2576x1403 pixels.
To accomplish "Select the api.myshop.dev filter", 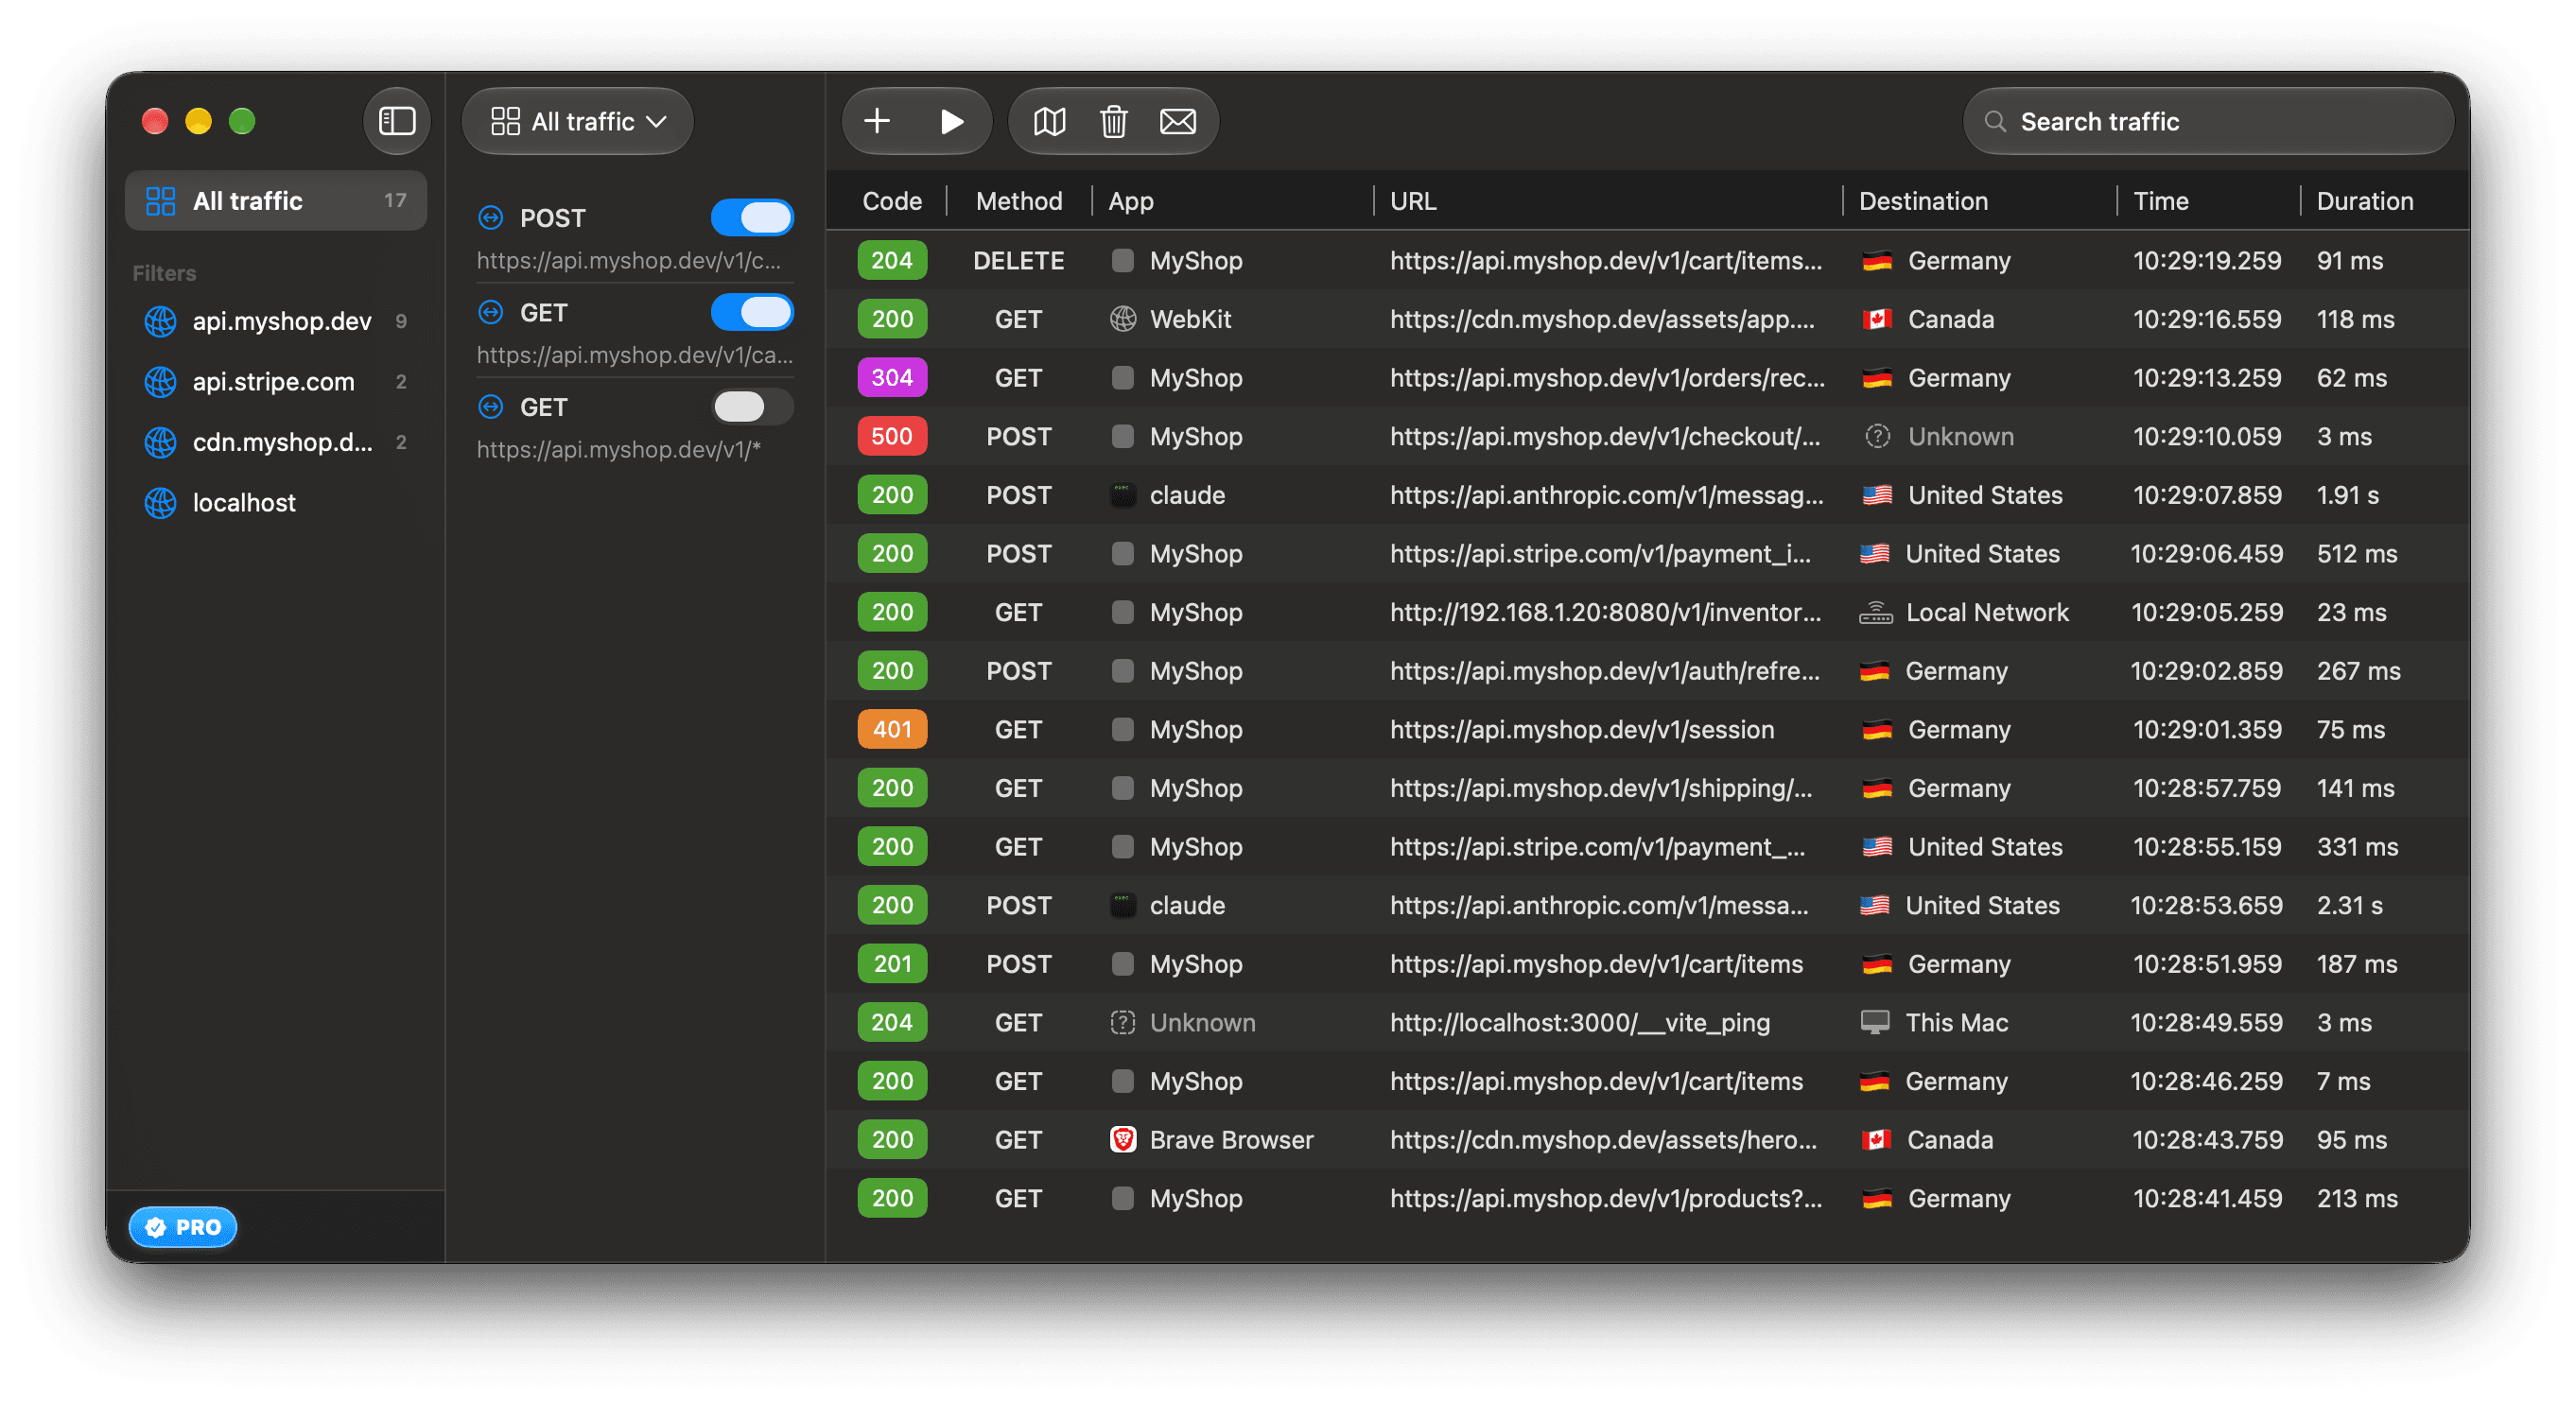I will [275, 321].
